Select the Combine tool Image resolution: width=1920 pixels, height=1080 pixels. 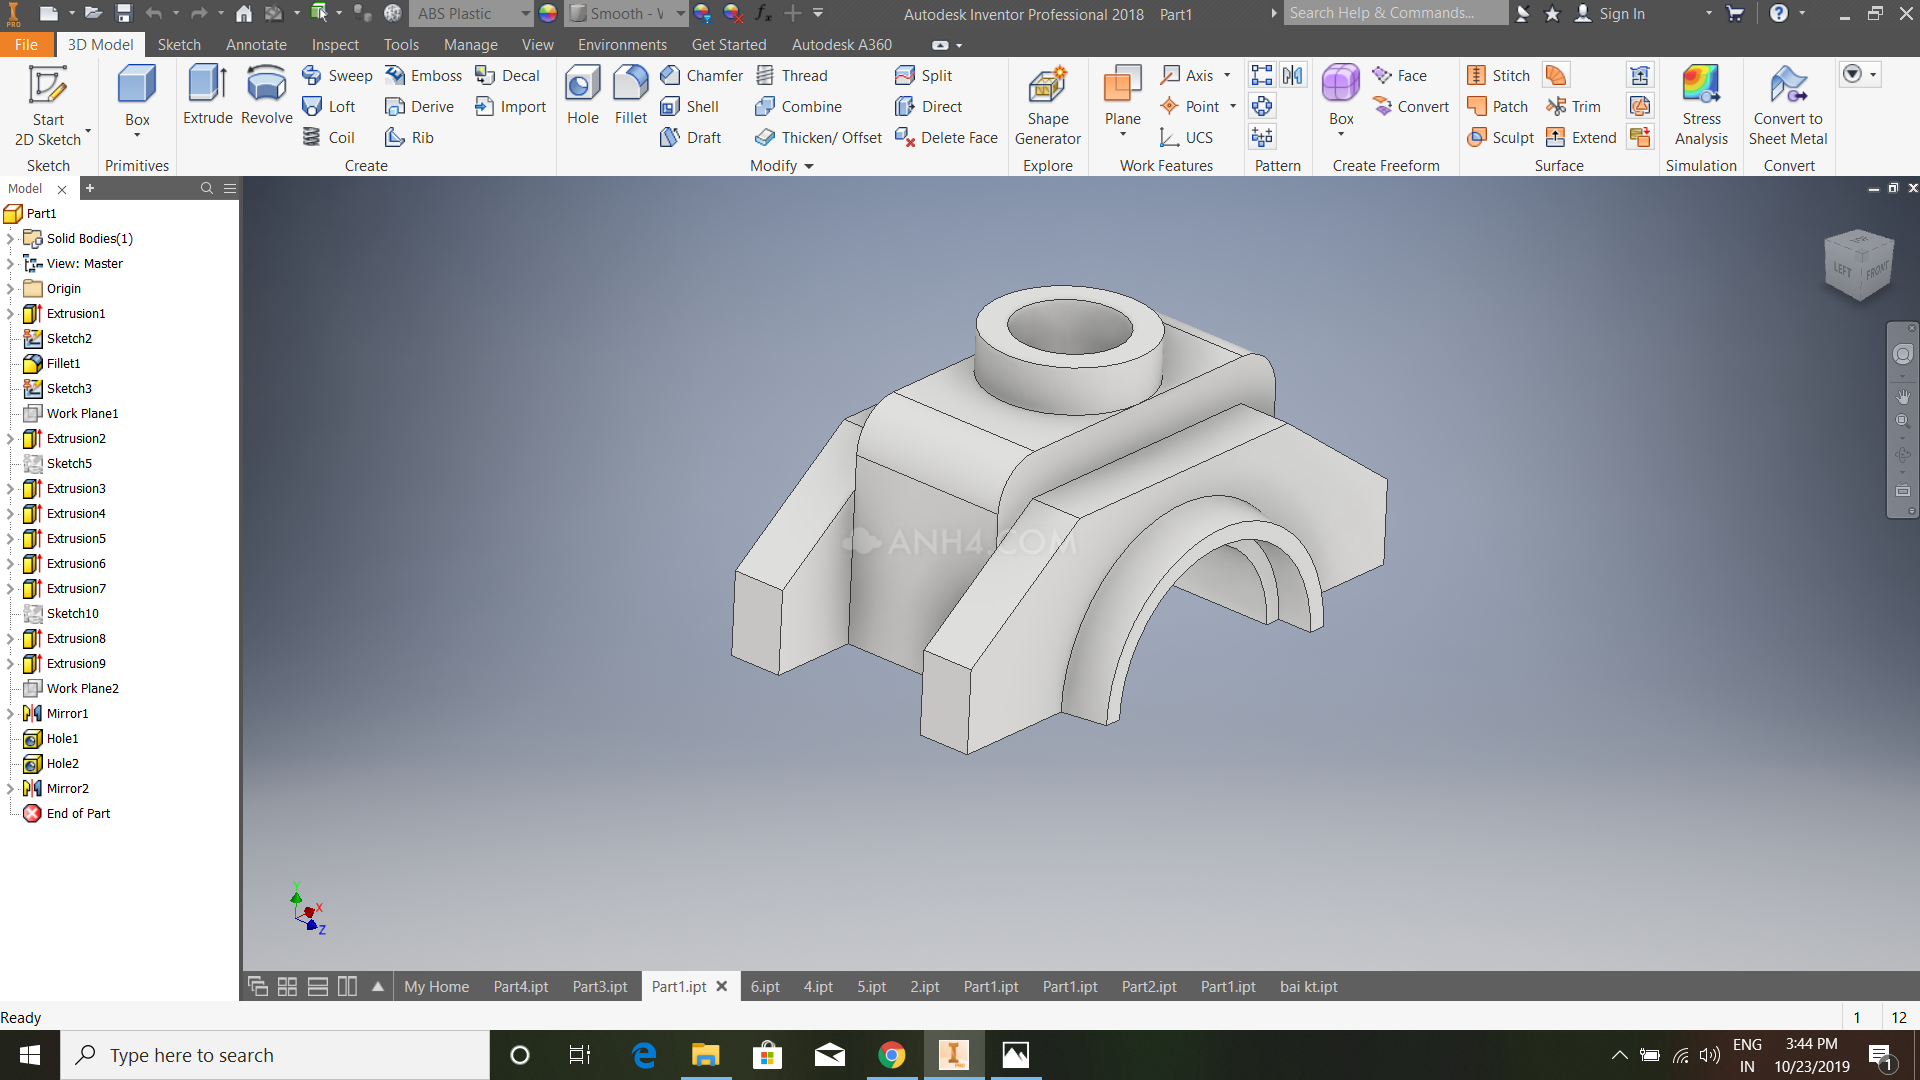[799, 107]
